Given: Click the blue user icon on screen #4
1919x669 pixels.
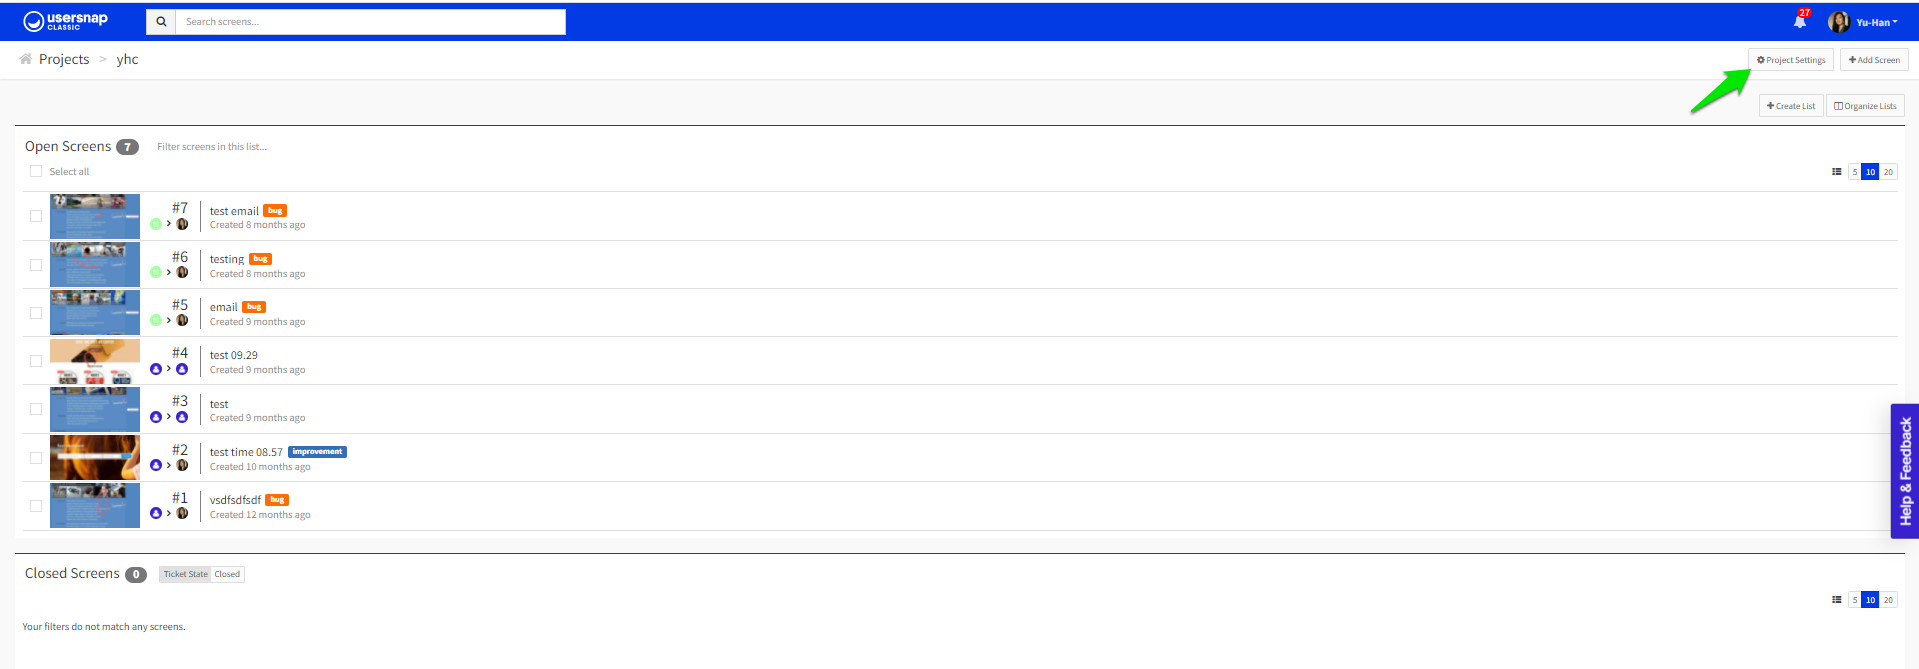Looking at the screenshot, I should 156,369.
